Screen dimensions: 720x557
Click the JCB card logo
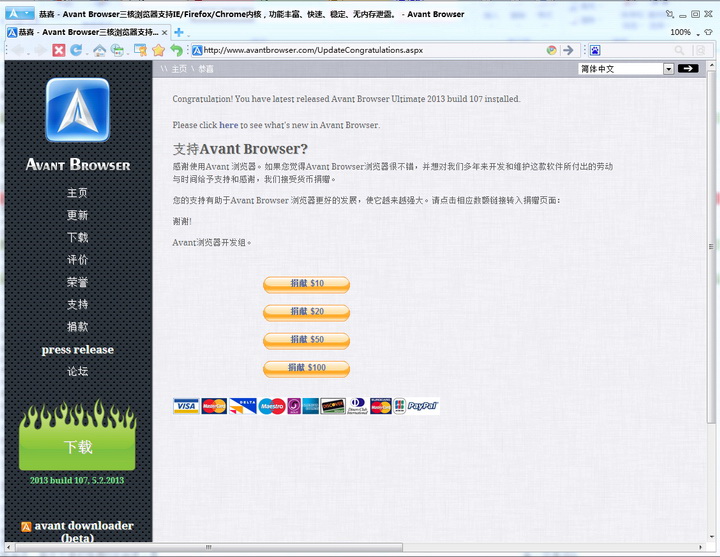399,406
